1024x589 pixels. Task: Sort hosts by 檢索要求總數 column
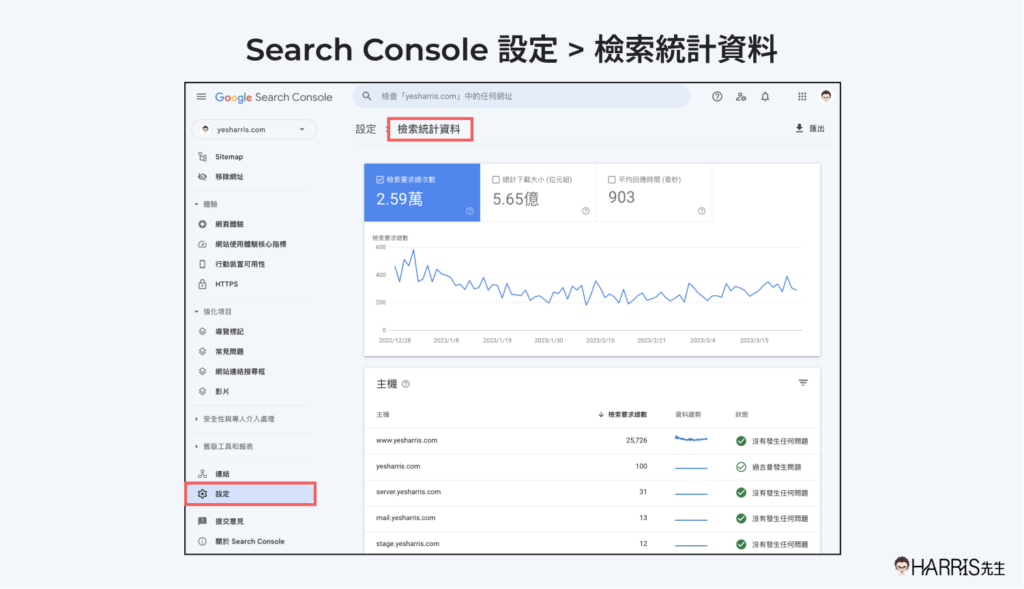click(622, 415)
